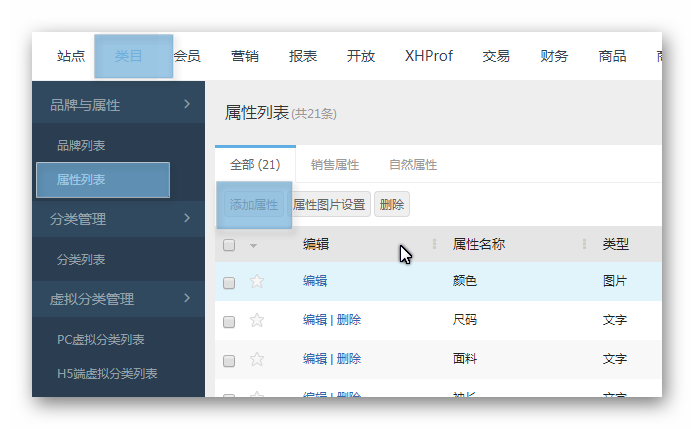Open the 报表 top menu
This screenshot has height=429, width=694.
[303, 56]
